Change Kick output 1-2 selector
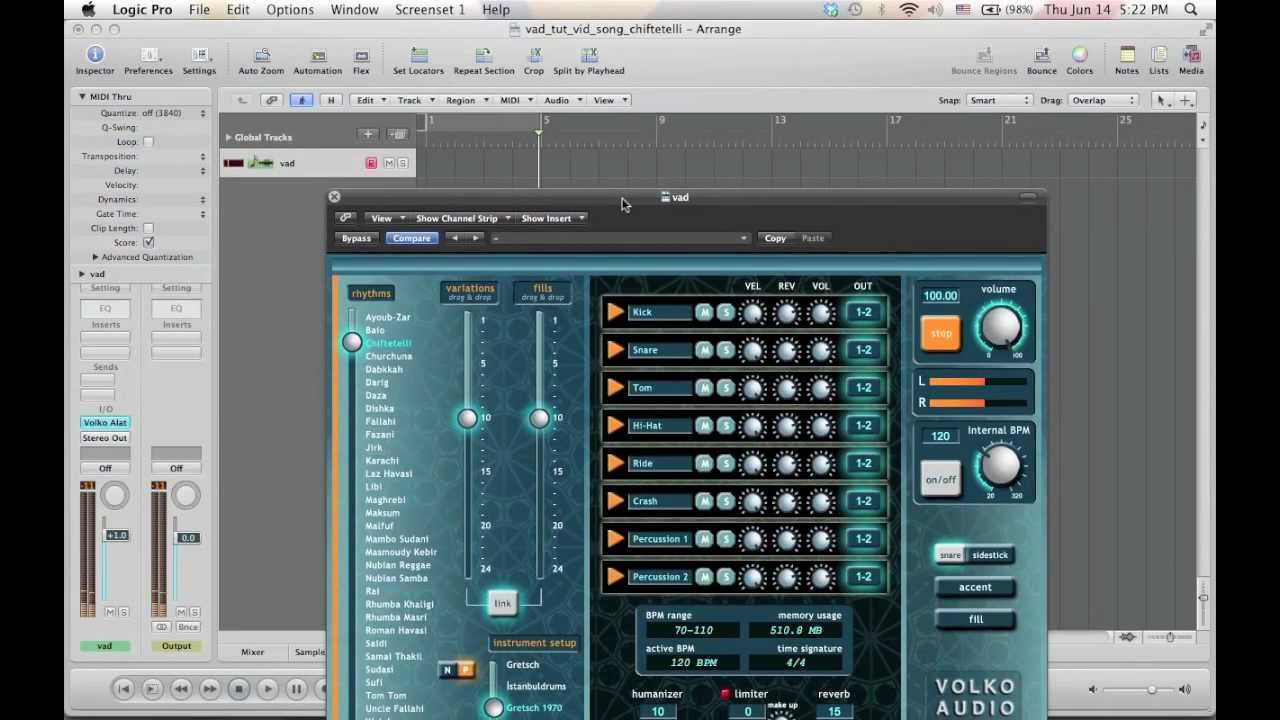The height and width of the screenshot is (720, 1280). pos(863,312)
